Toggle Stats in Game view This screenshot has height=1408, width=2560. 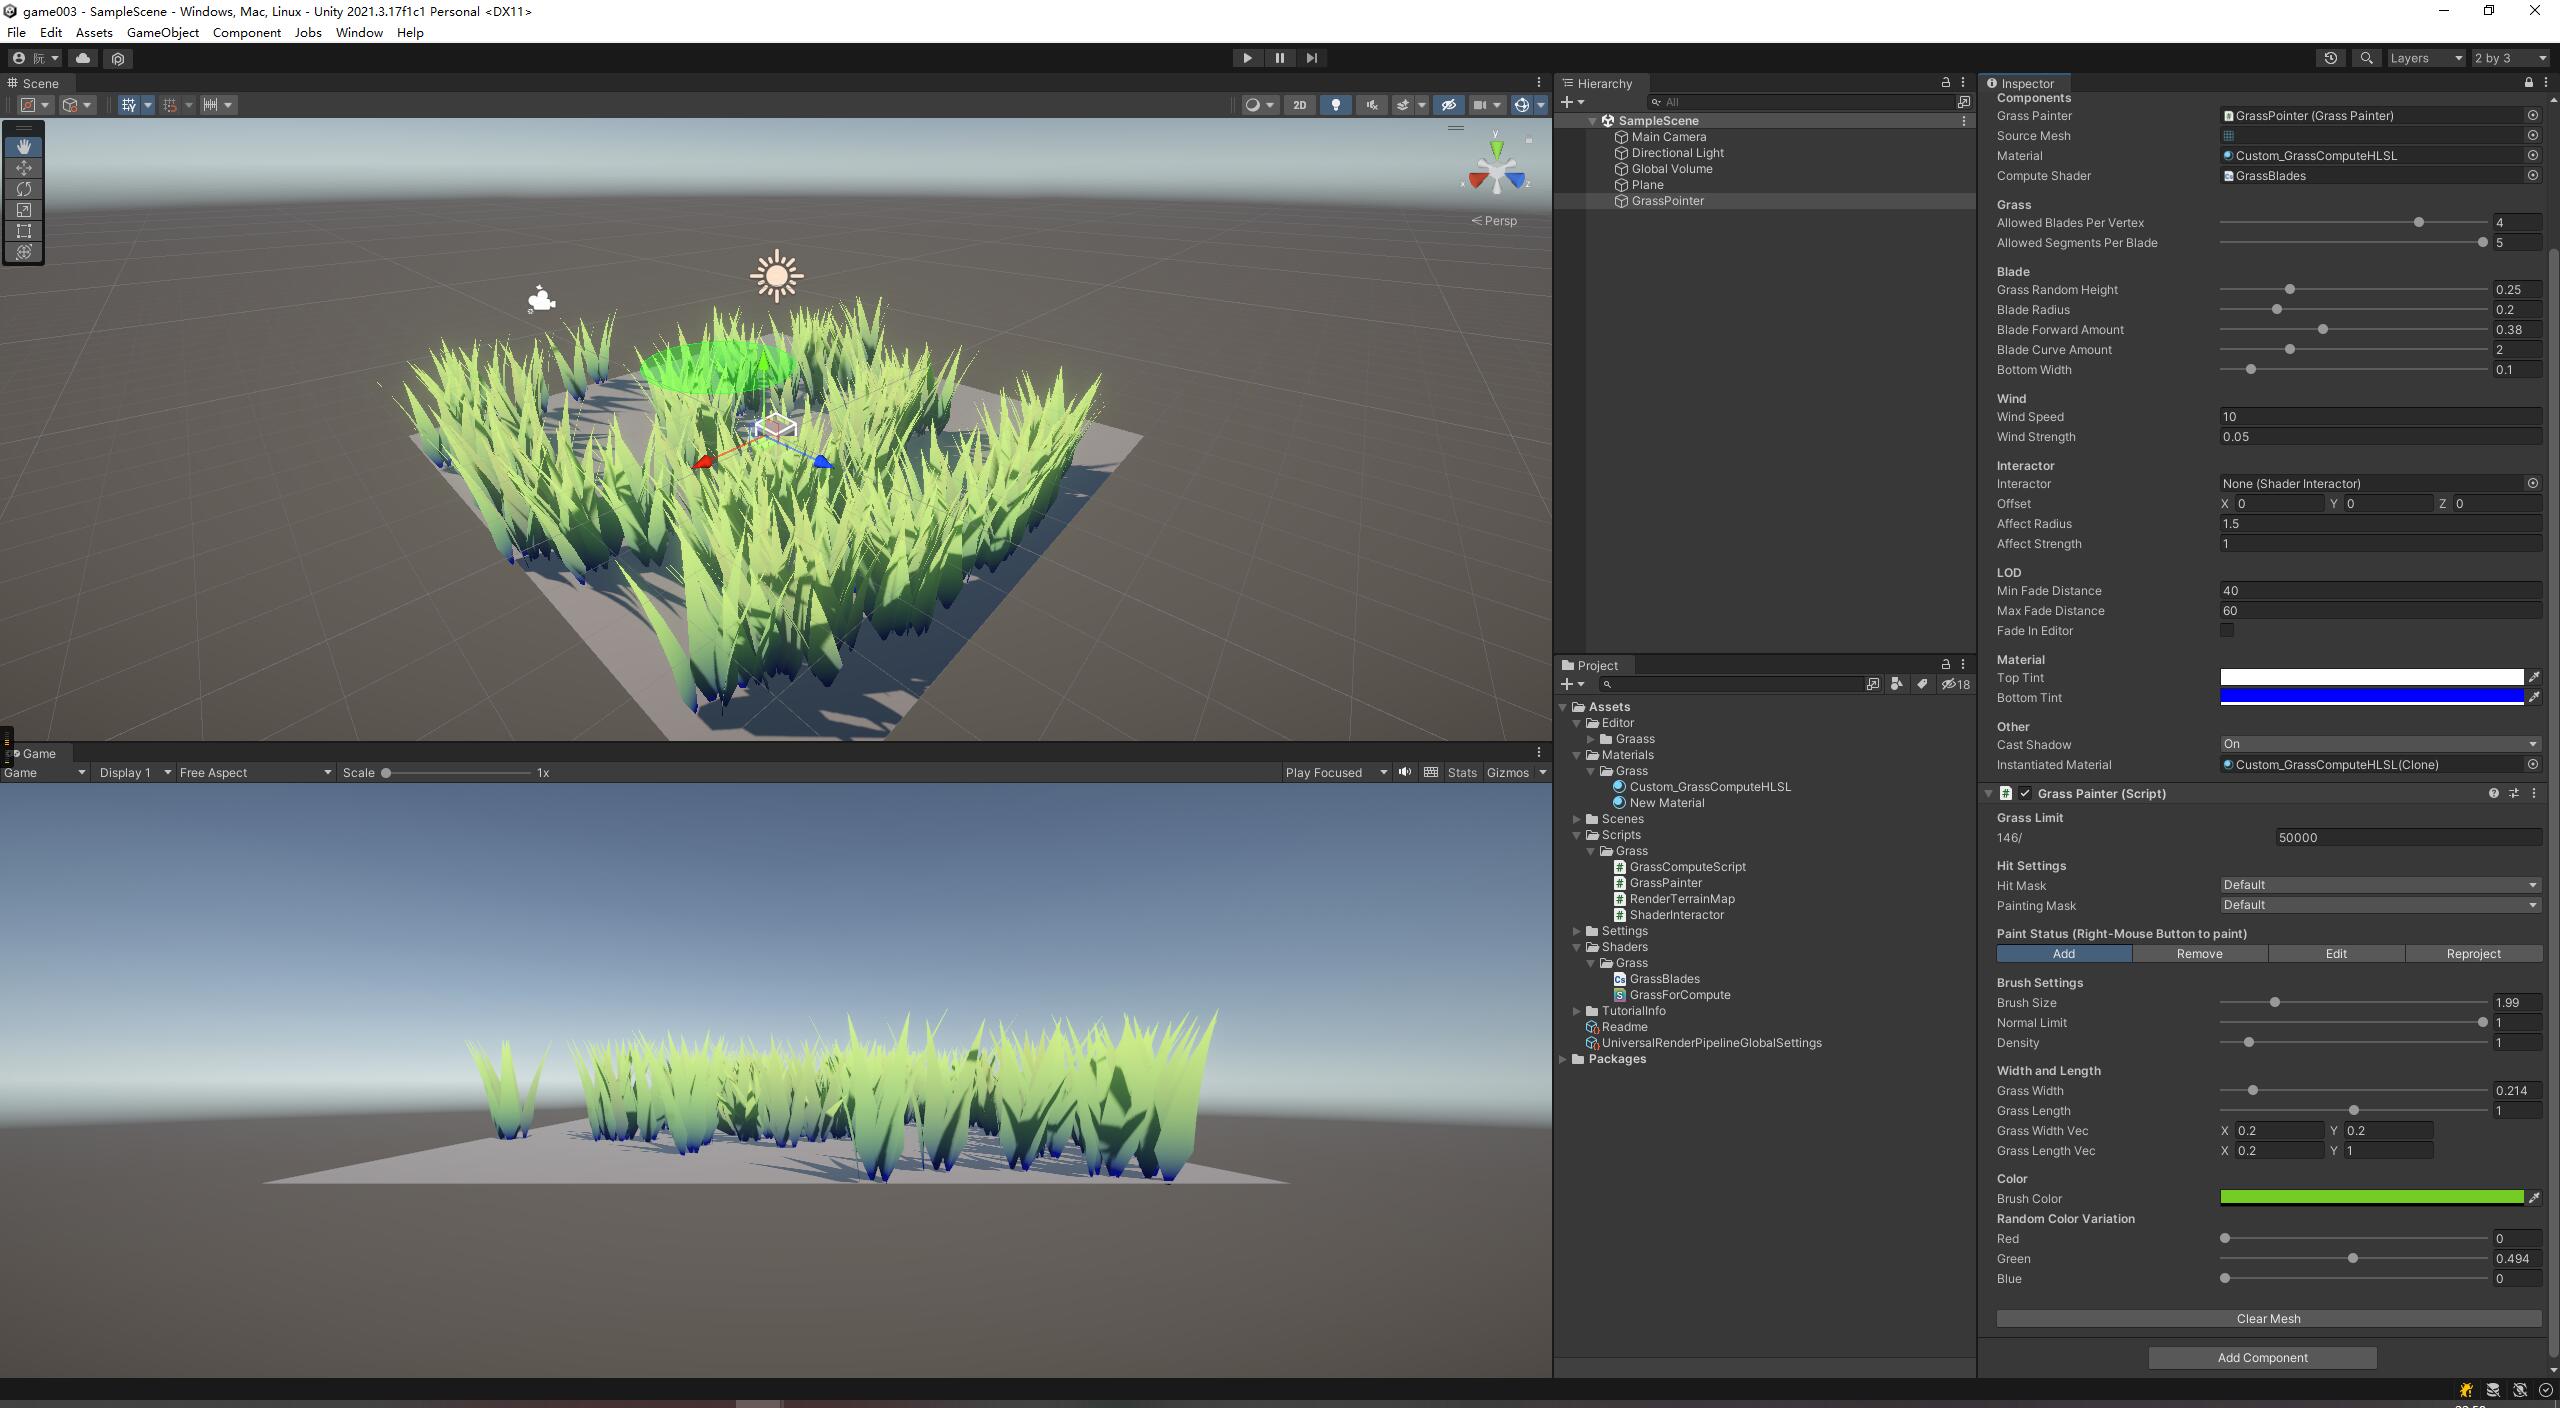[x=1461, y=772]
